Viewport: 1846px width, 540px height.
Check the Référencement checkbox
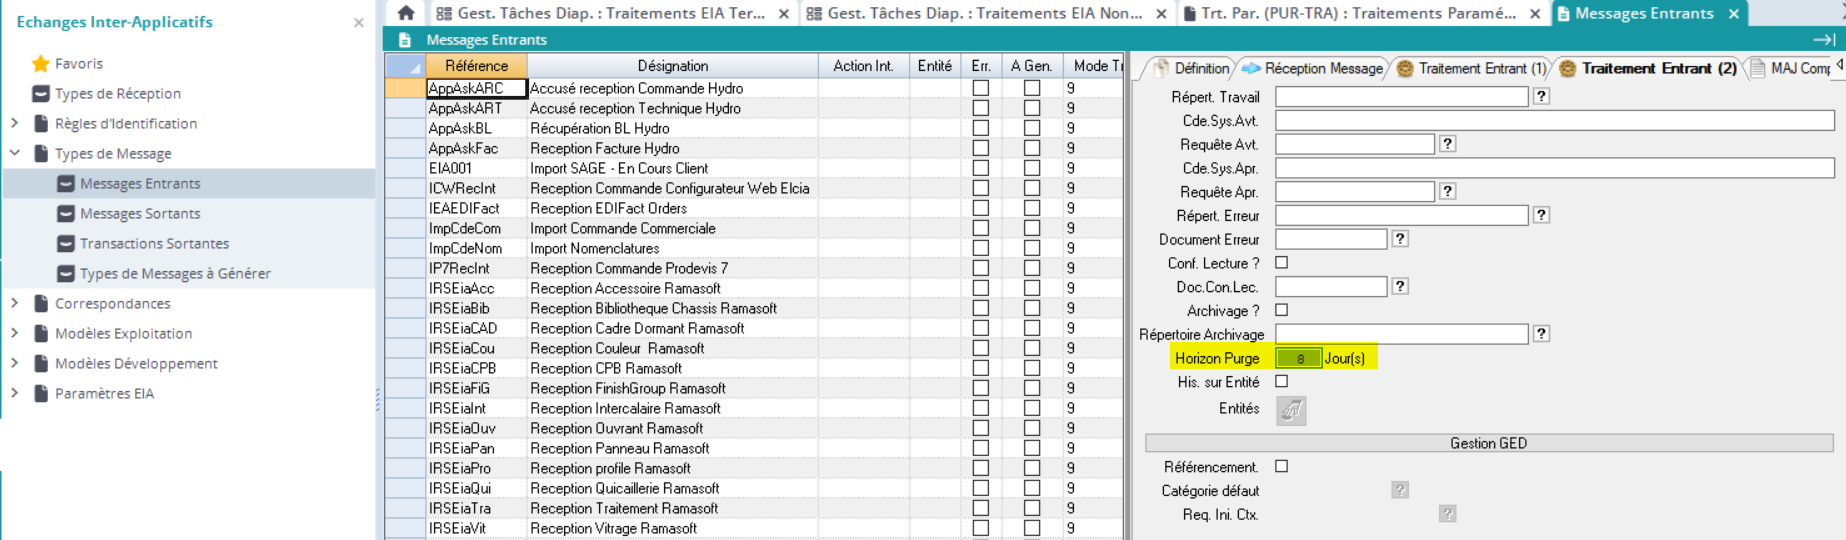[1282, 466]
